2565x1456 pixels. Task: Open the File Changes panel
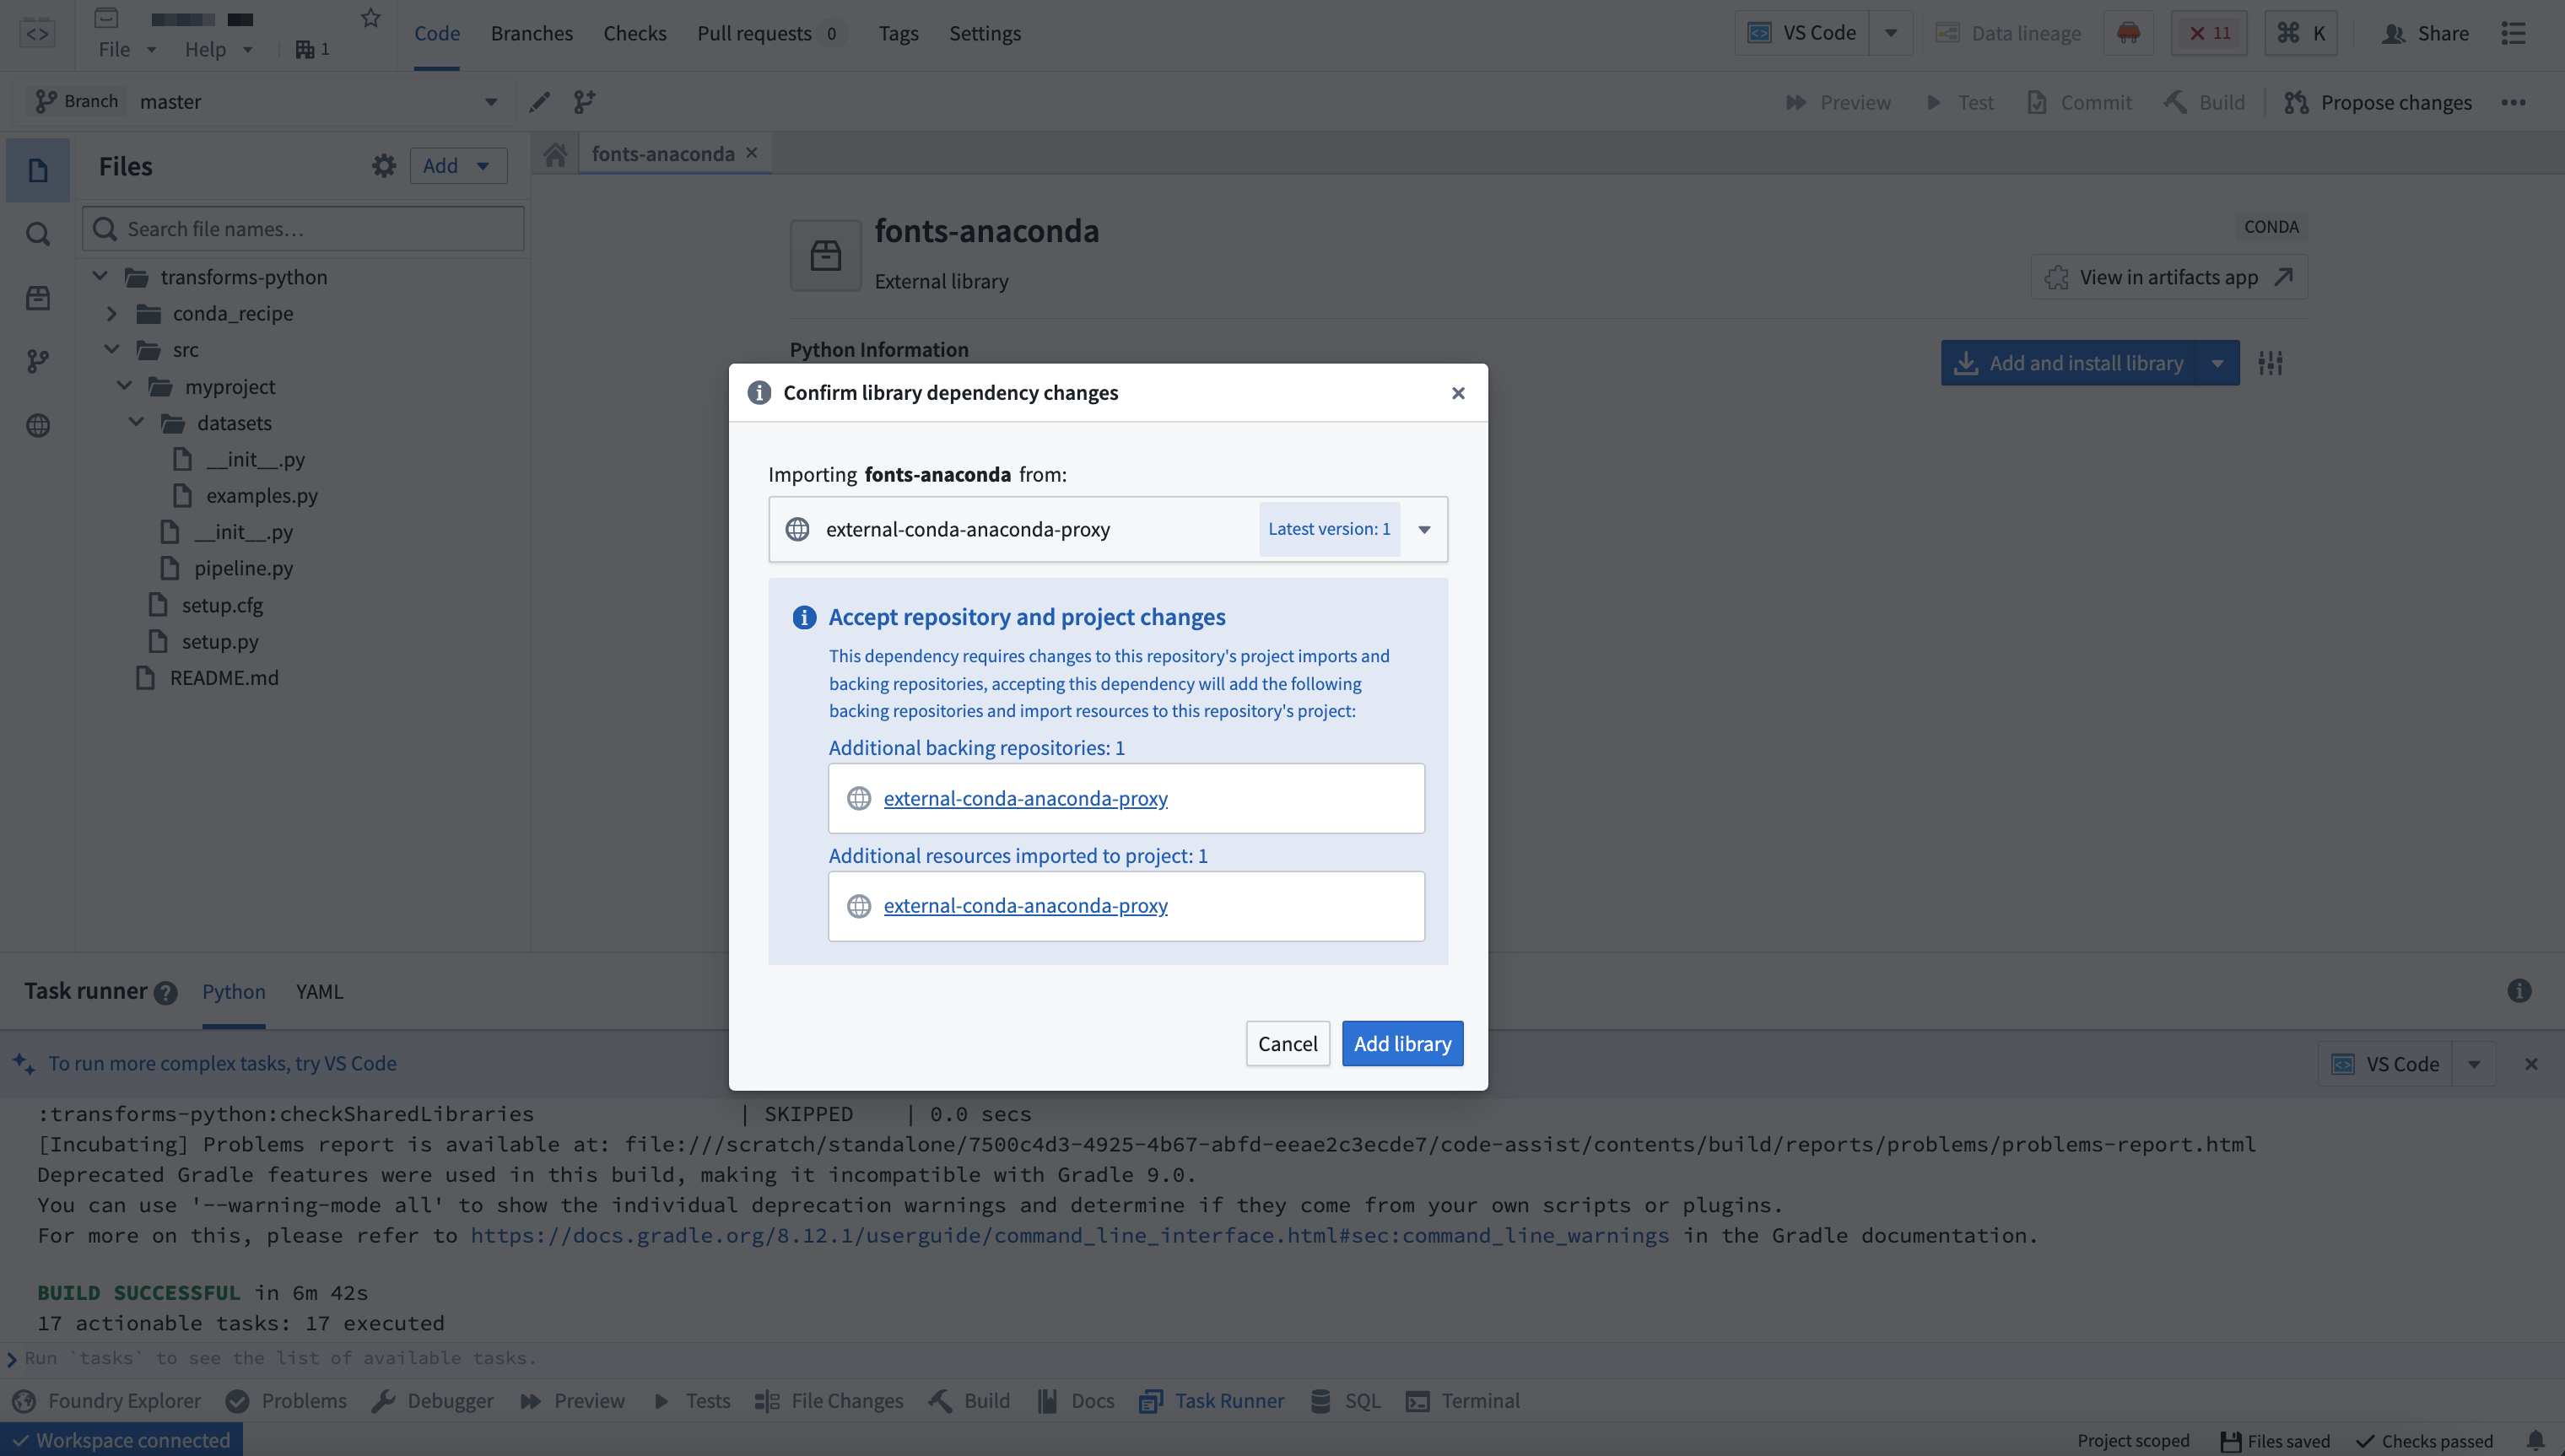pos(829,1401)
